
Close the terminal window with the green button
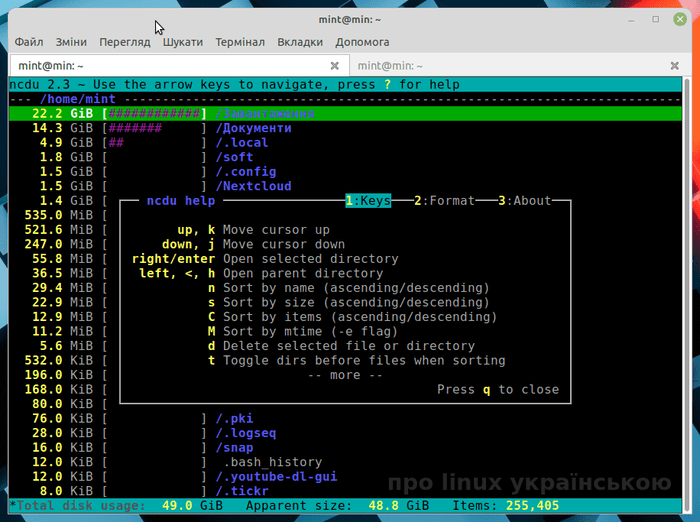click(680, 19)
